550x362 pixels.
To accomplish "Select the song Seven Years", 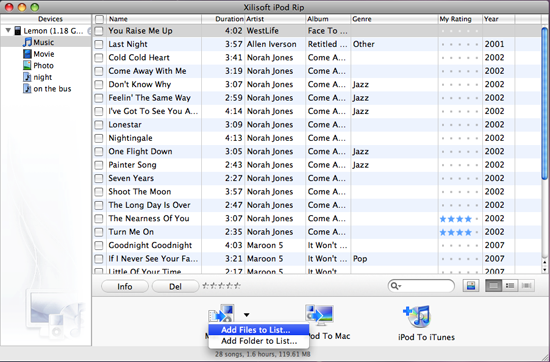I will coord(131,178).
